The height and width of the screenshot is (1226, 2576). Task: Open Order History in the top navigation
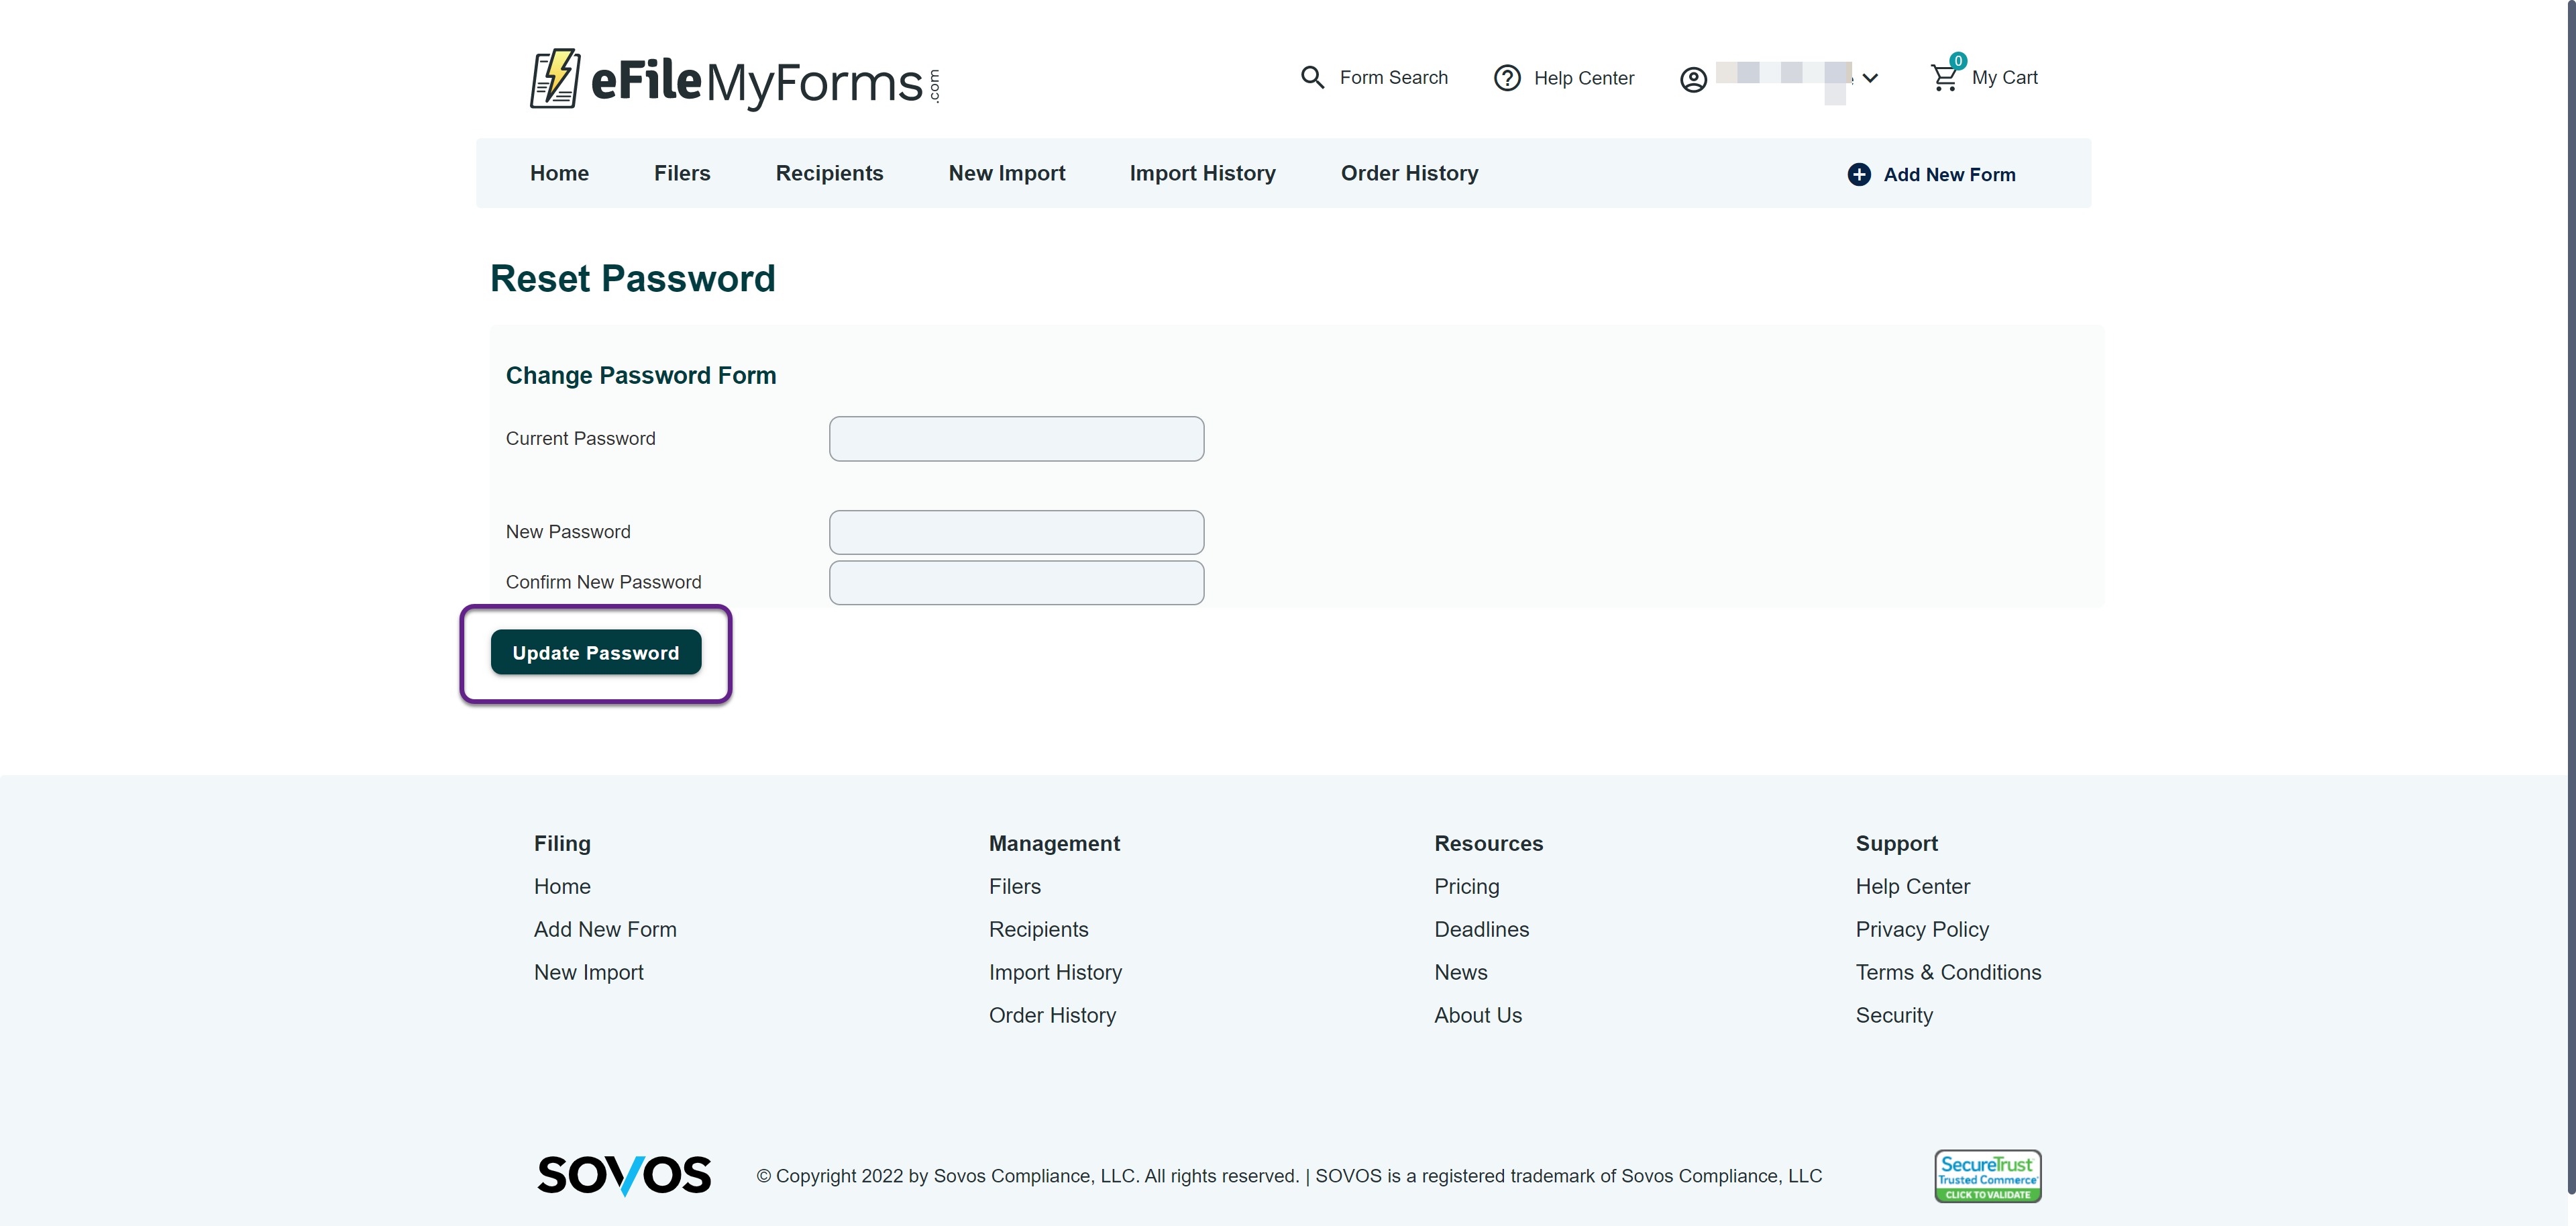(1409, 173)
